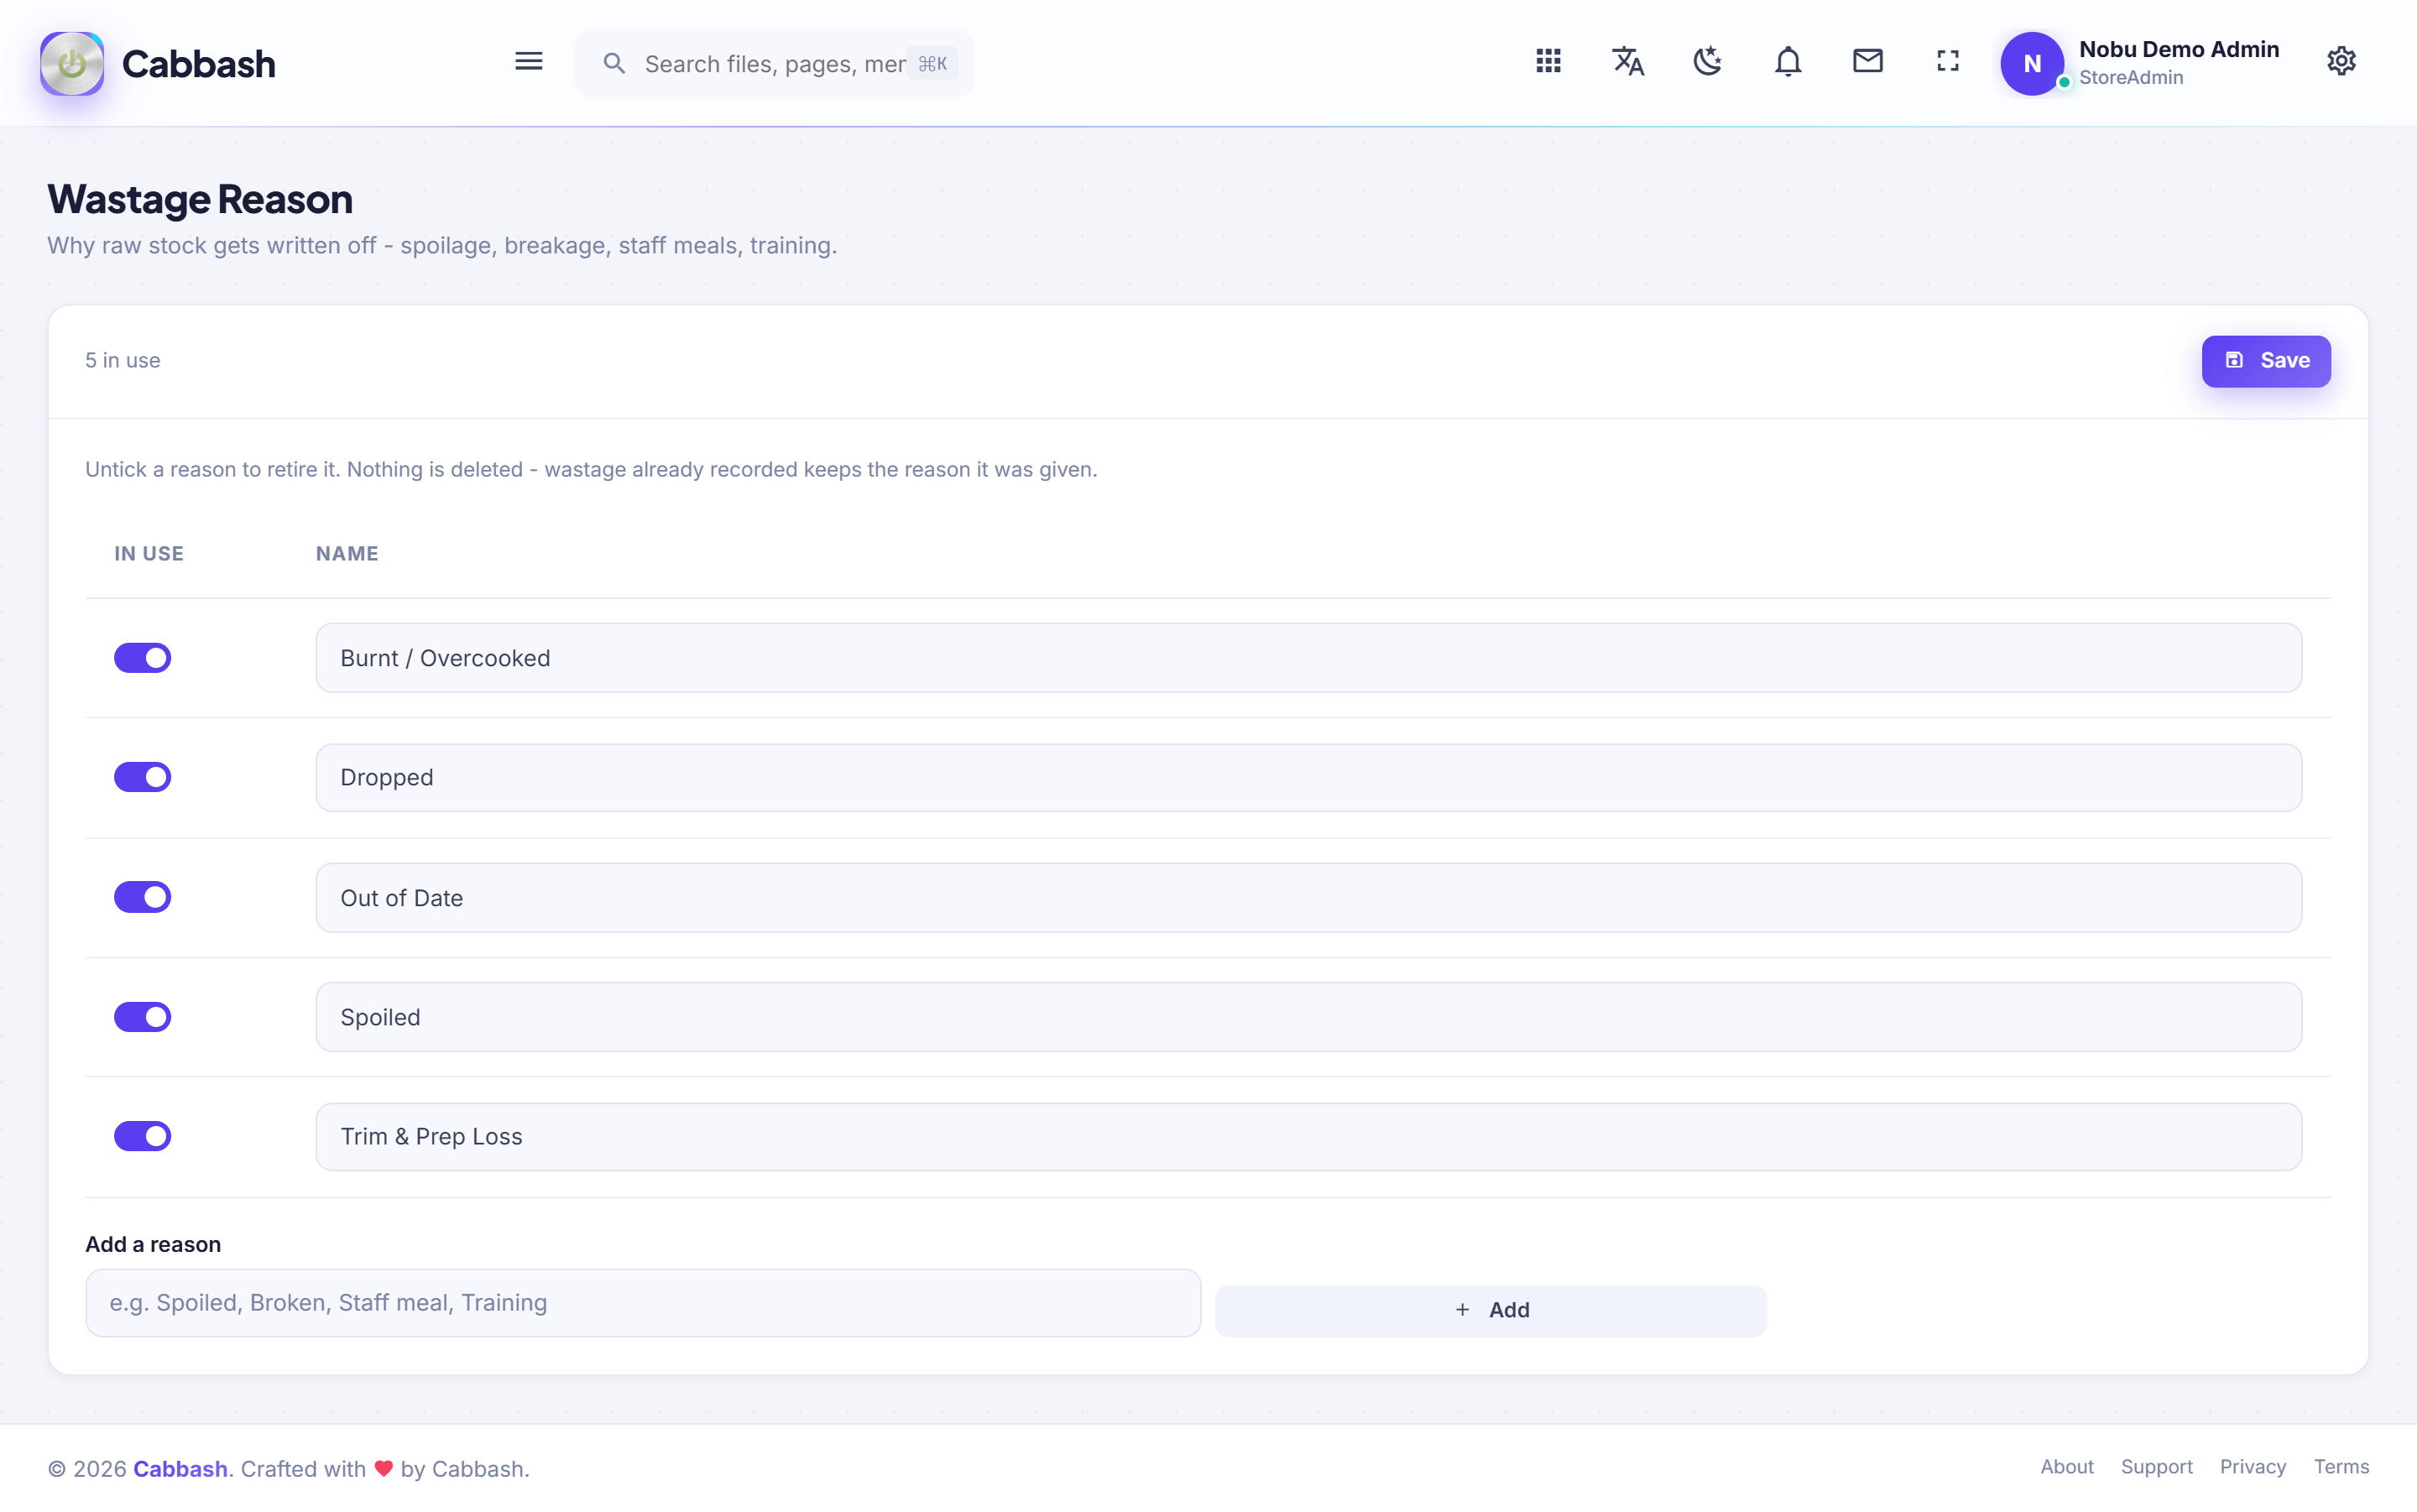The image size is (2417, 1512).
Task: Open the language translation menu
Action: [x=1628, y=62]
